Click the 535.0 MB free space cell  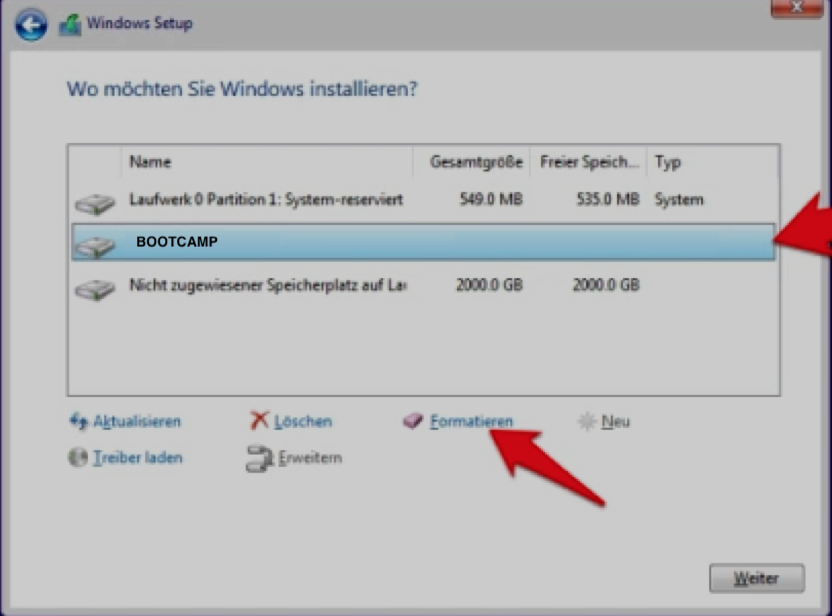point(608,199)
